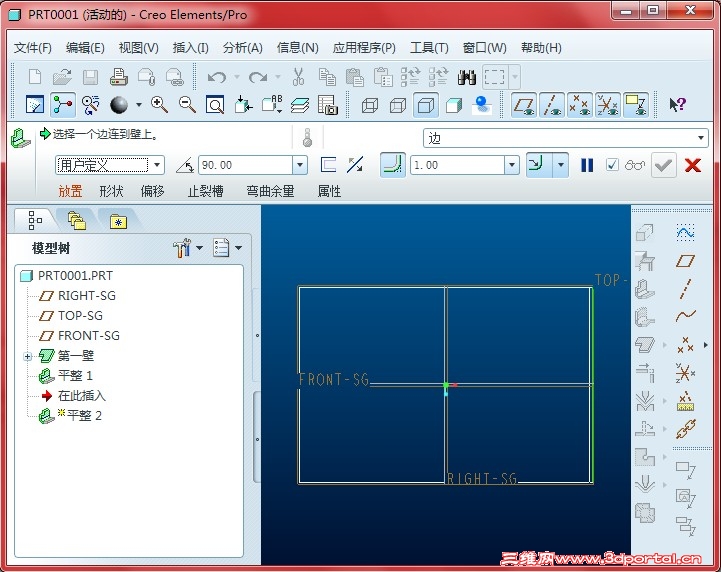Viewport: 721px width, 572px height.
Task: Click the red X cancel feature button
Action: [692, 165]
